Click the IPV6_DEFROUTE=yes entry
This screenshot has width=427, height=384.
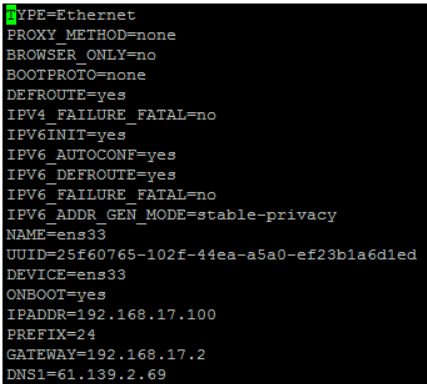(91, 175)
